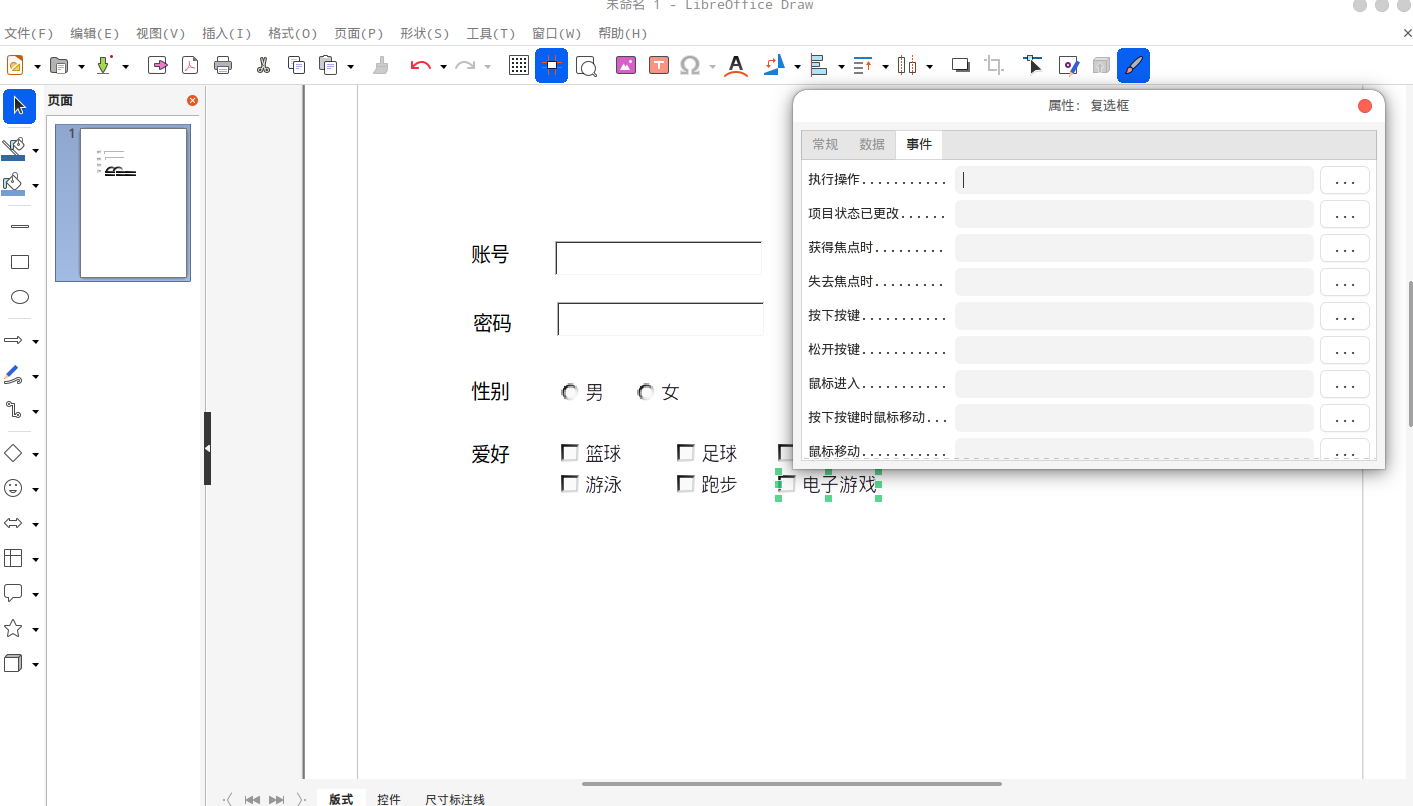Expand the special character Omega dropdown
Image resolution: width=1413 pixels, height=806 pixels.
click(712, 67)
